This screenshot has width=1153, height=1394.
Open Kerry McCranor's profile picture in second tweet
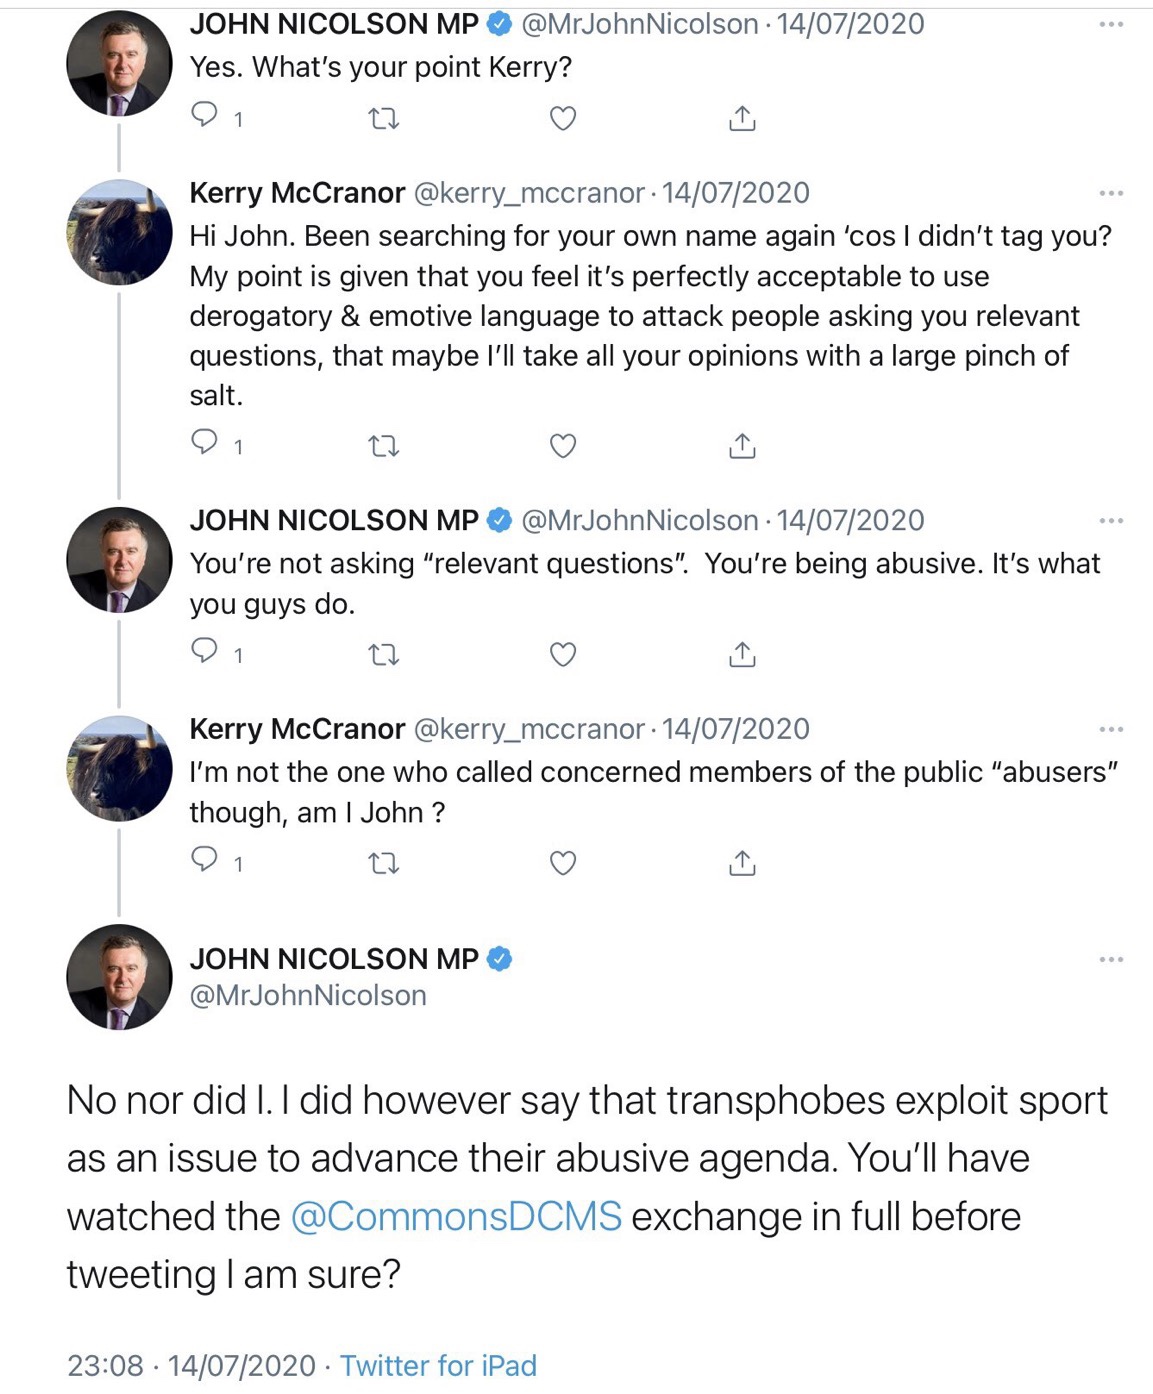(119, 232)
